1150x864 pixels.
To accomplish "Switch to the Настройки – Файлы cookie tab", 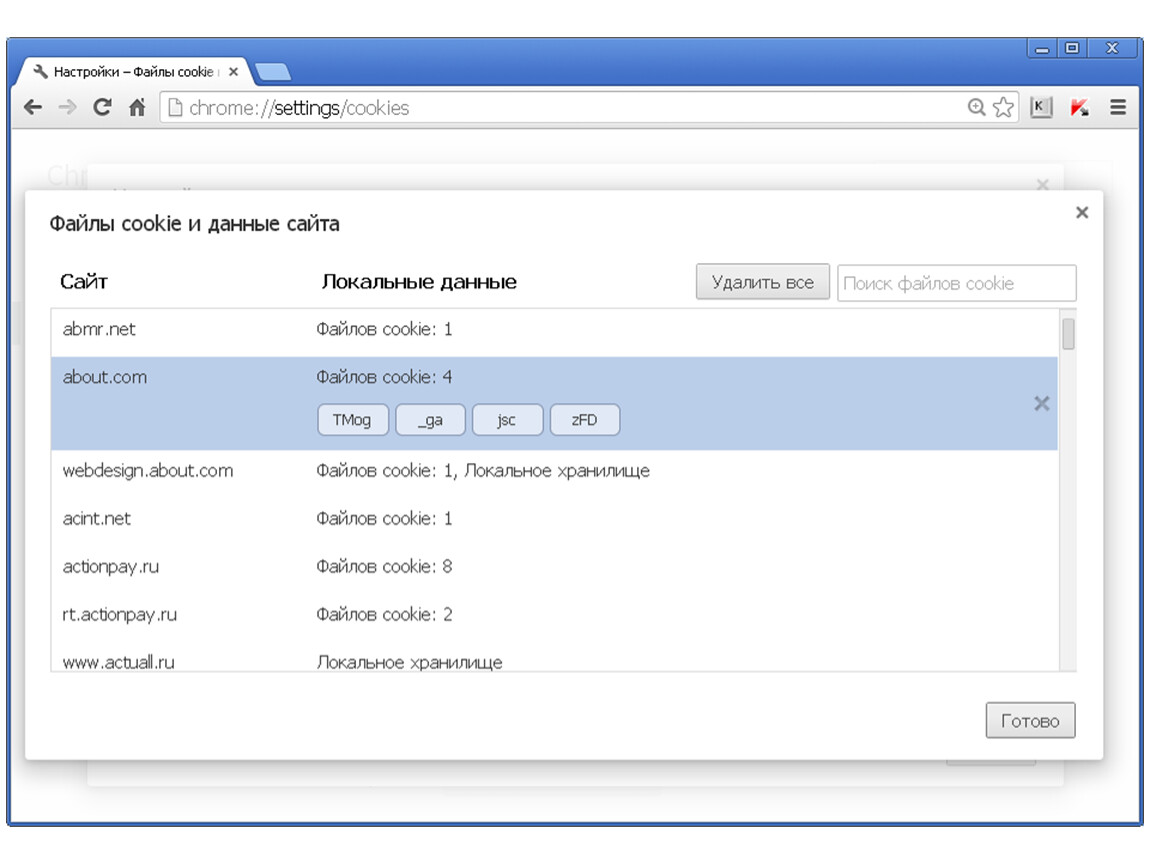I will pyautogui.click(x=134, y=72).
